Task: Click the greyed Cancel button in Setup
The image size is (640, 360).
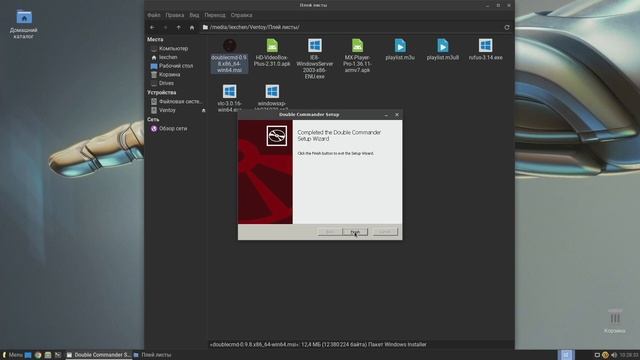Action: coord(385,232)
